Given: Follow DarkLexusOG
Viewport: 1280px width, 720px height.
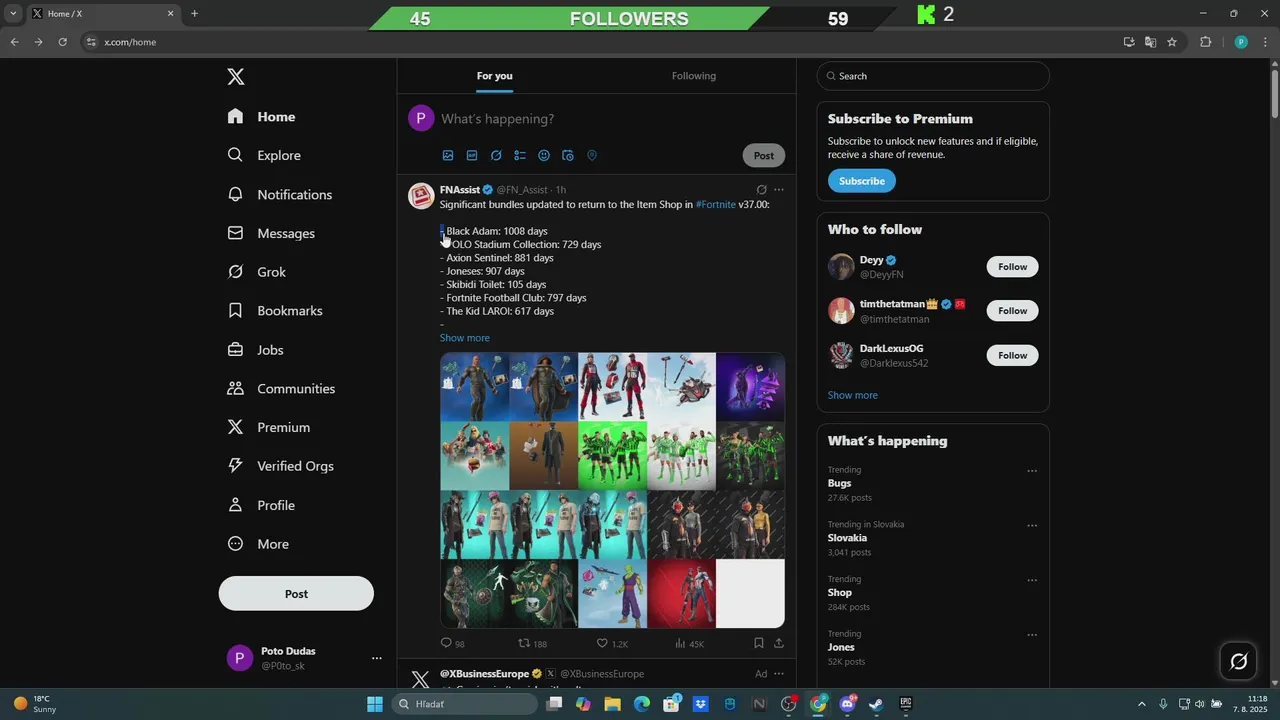Looking at the screenshot, I should tap(1012, 356).
